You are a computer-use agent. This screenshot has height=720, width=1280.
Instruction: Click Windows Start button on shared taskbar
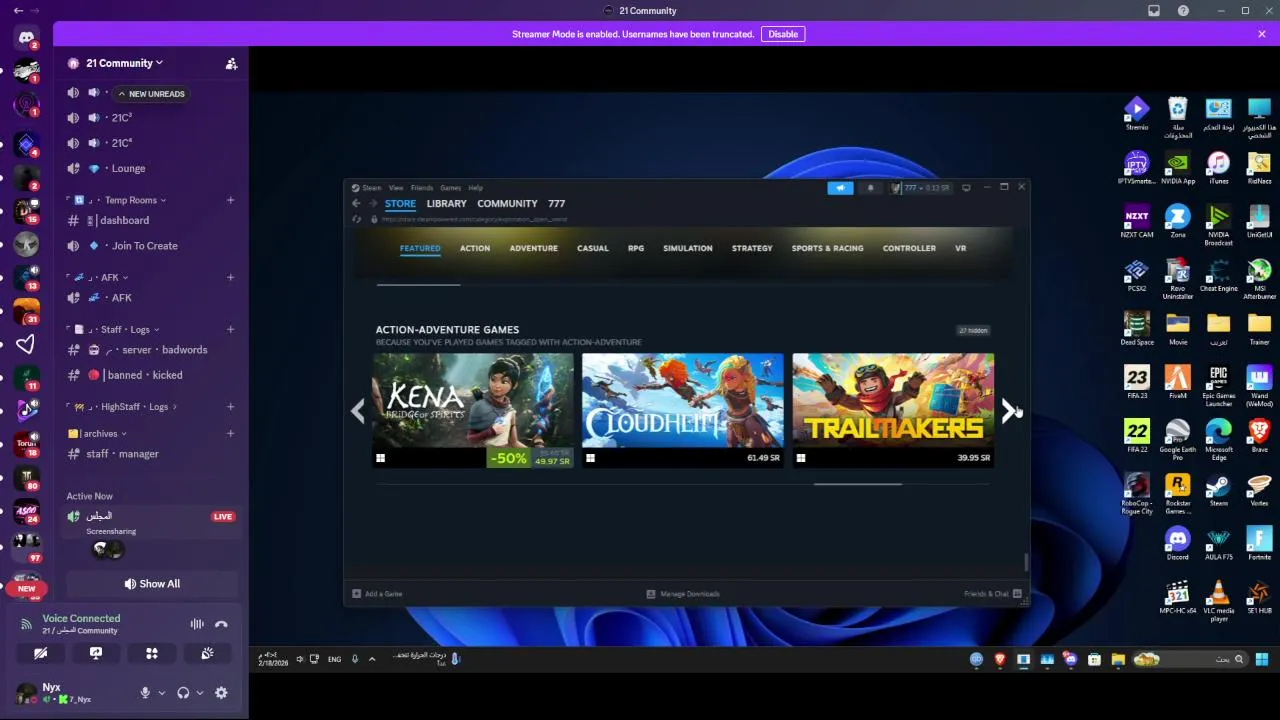pos(1262,659)
